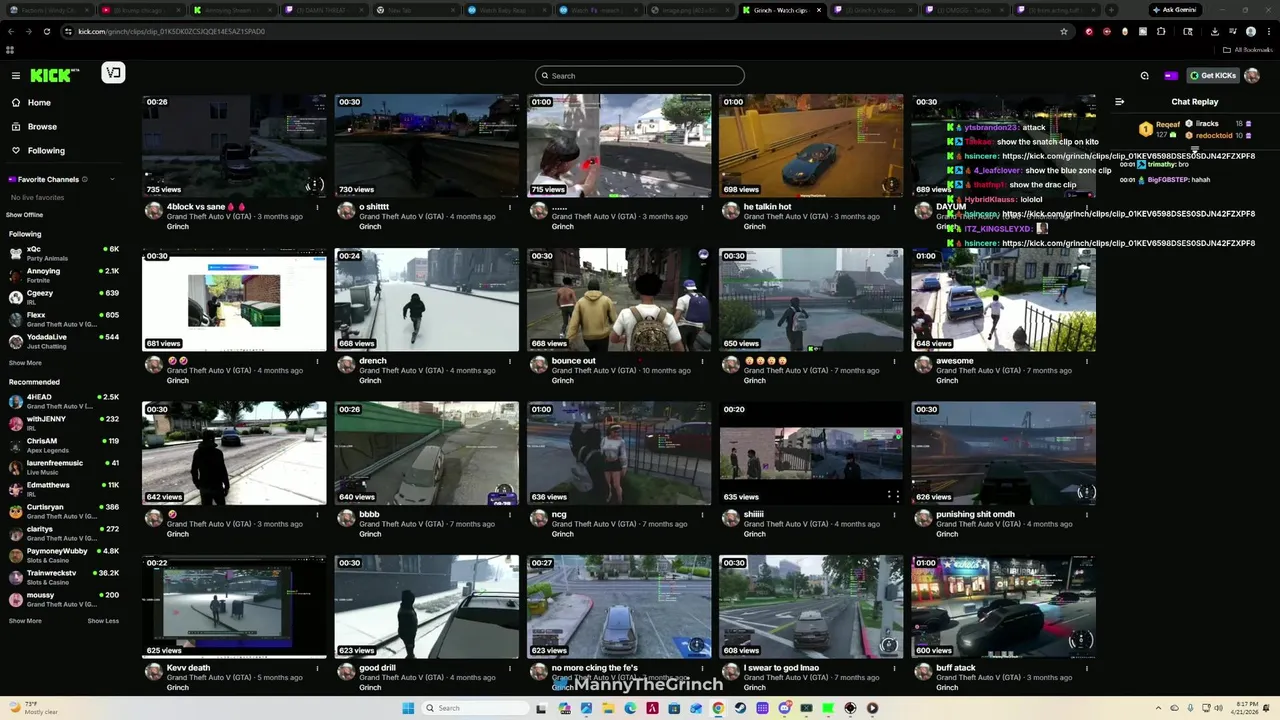Open Flexx channel in Following list
This screenshot has width=1280, height=720.
(64, 319)
